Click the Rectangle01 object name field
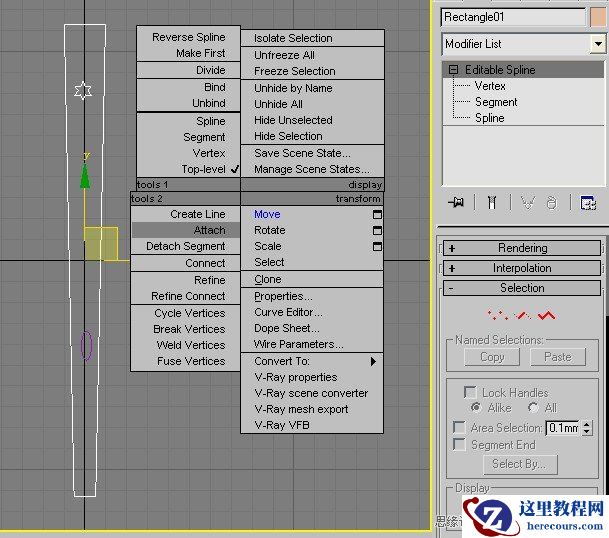 click(x=513, y=17)
